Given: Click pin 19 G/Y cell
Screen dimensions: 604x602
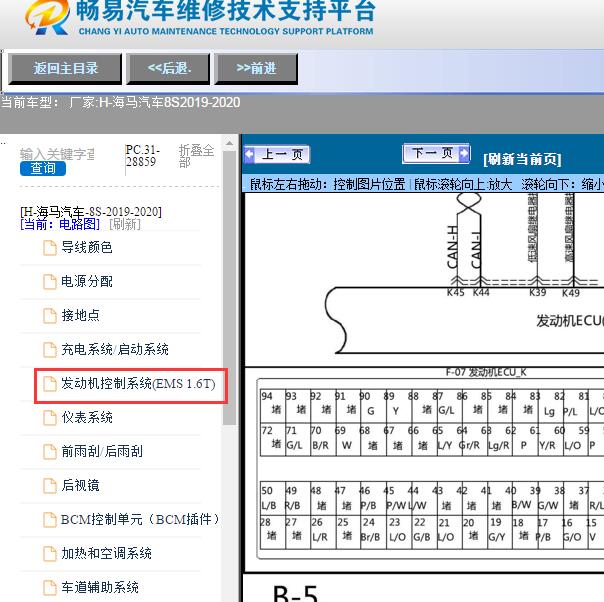Looking at the screenshot, I should coord(499,531).
